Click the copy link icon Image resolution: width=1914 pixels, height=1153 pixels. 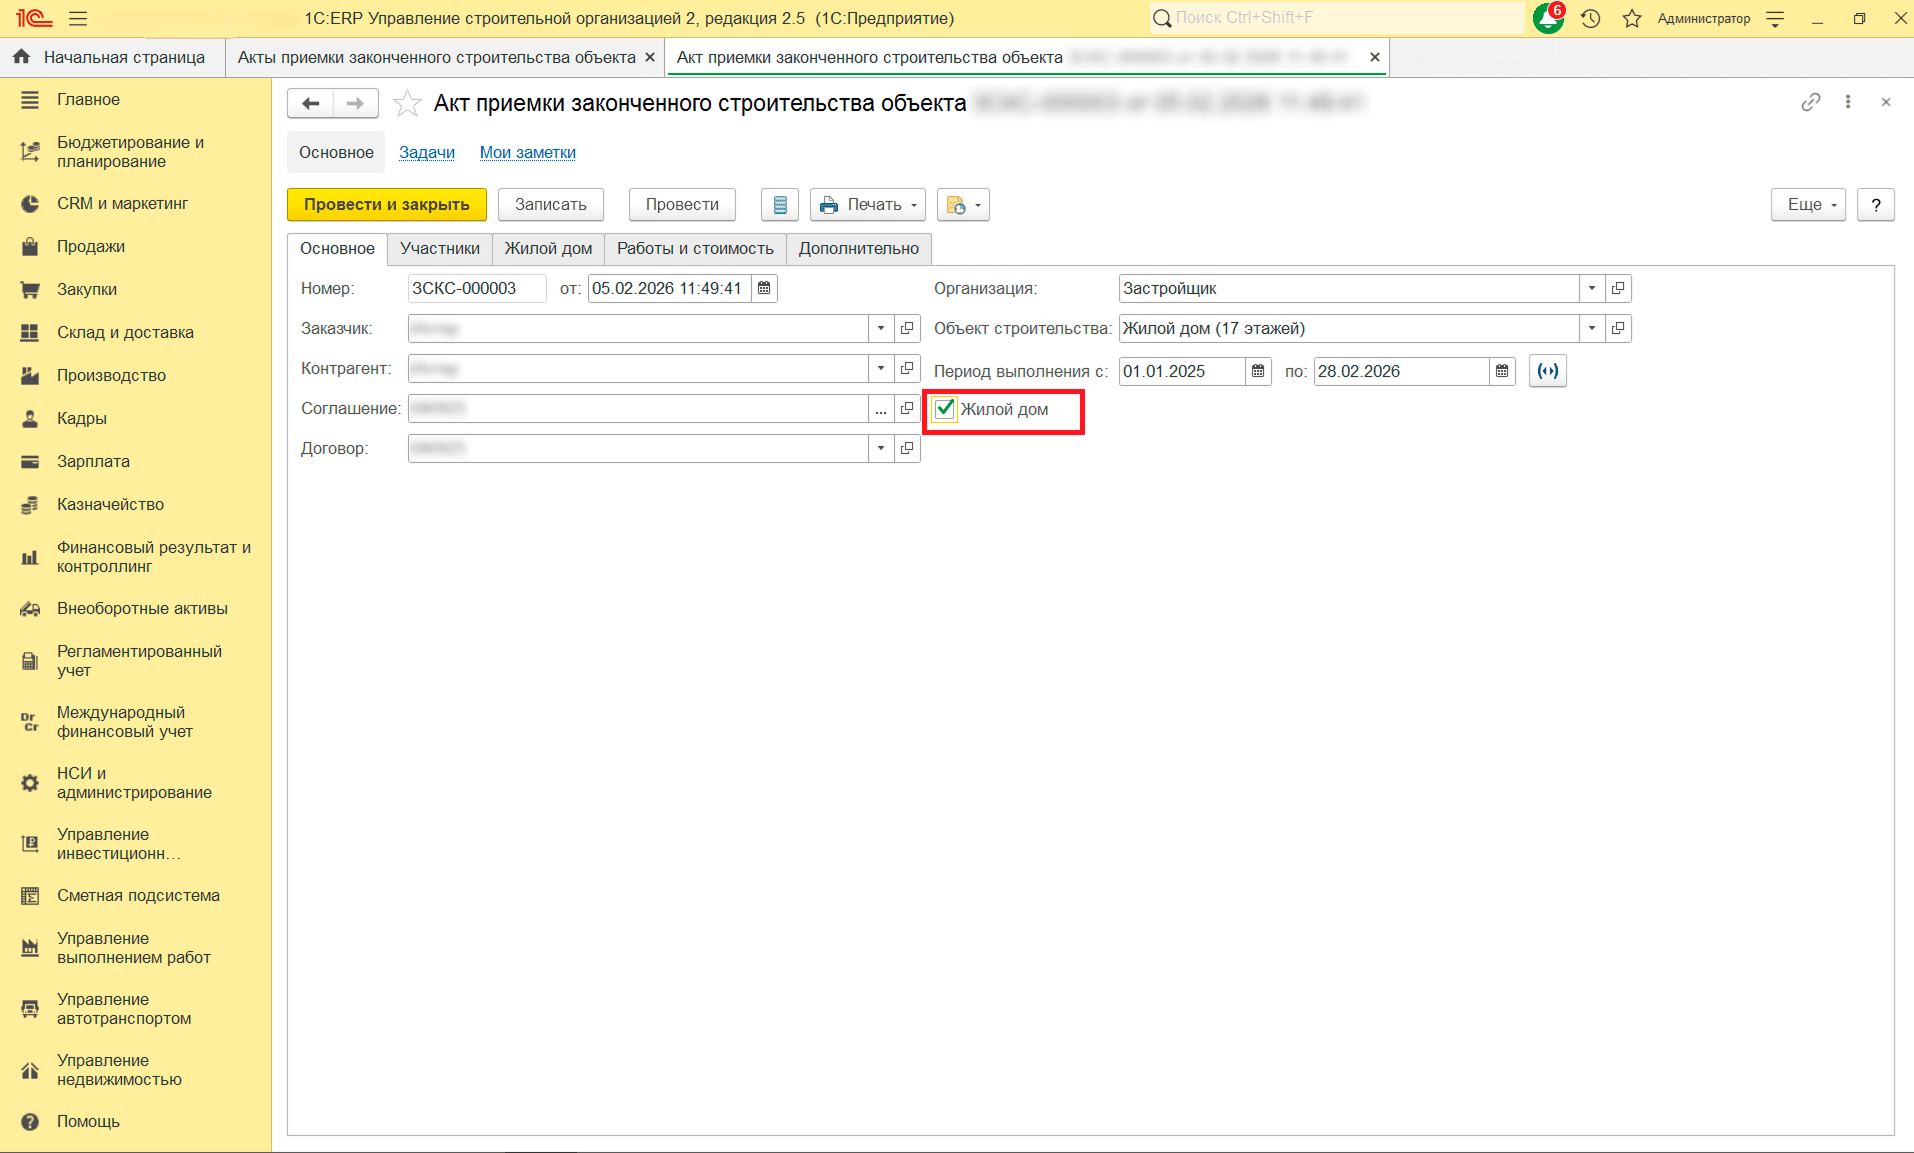(1810, 102)
